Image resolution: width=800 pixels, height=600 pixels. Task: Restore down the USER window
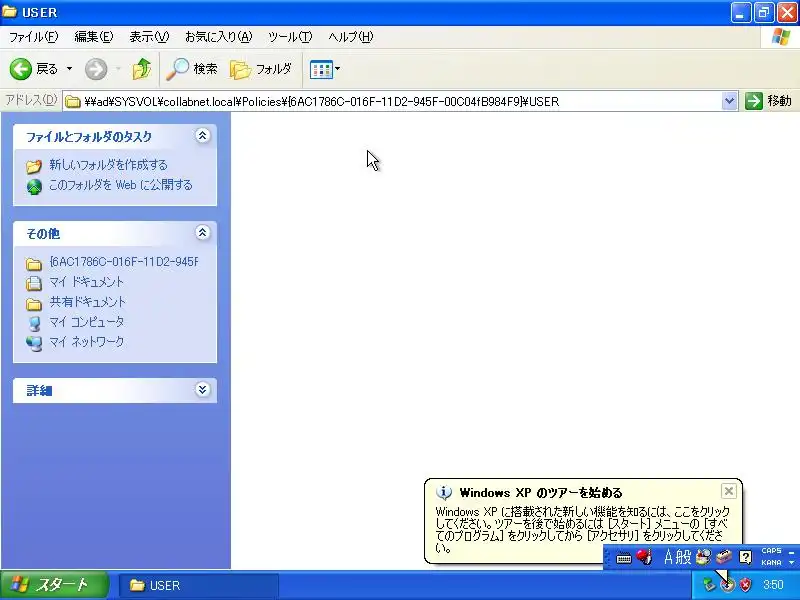(764, 12)
